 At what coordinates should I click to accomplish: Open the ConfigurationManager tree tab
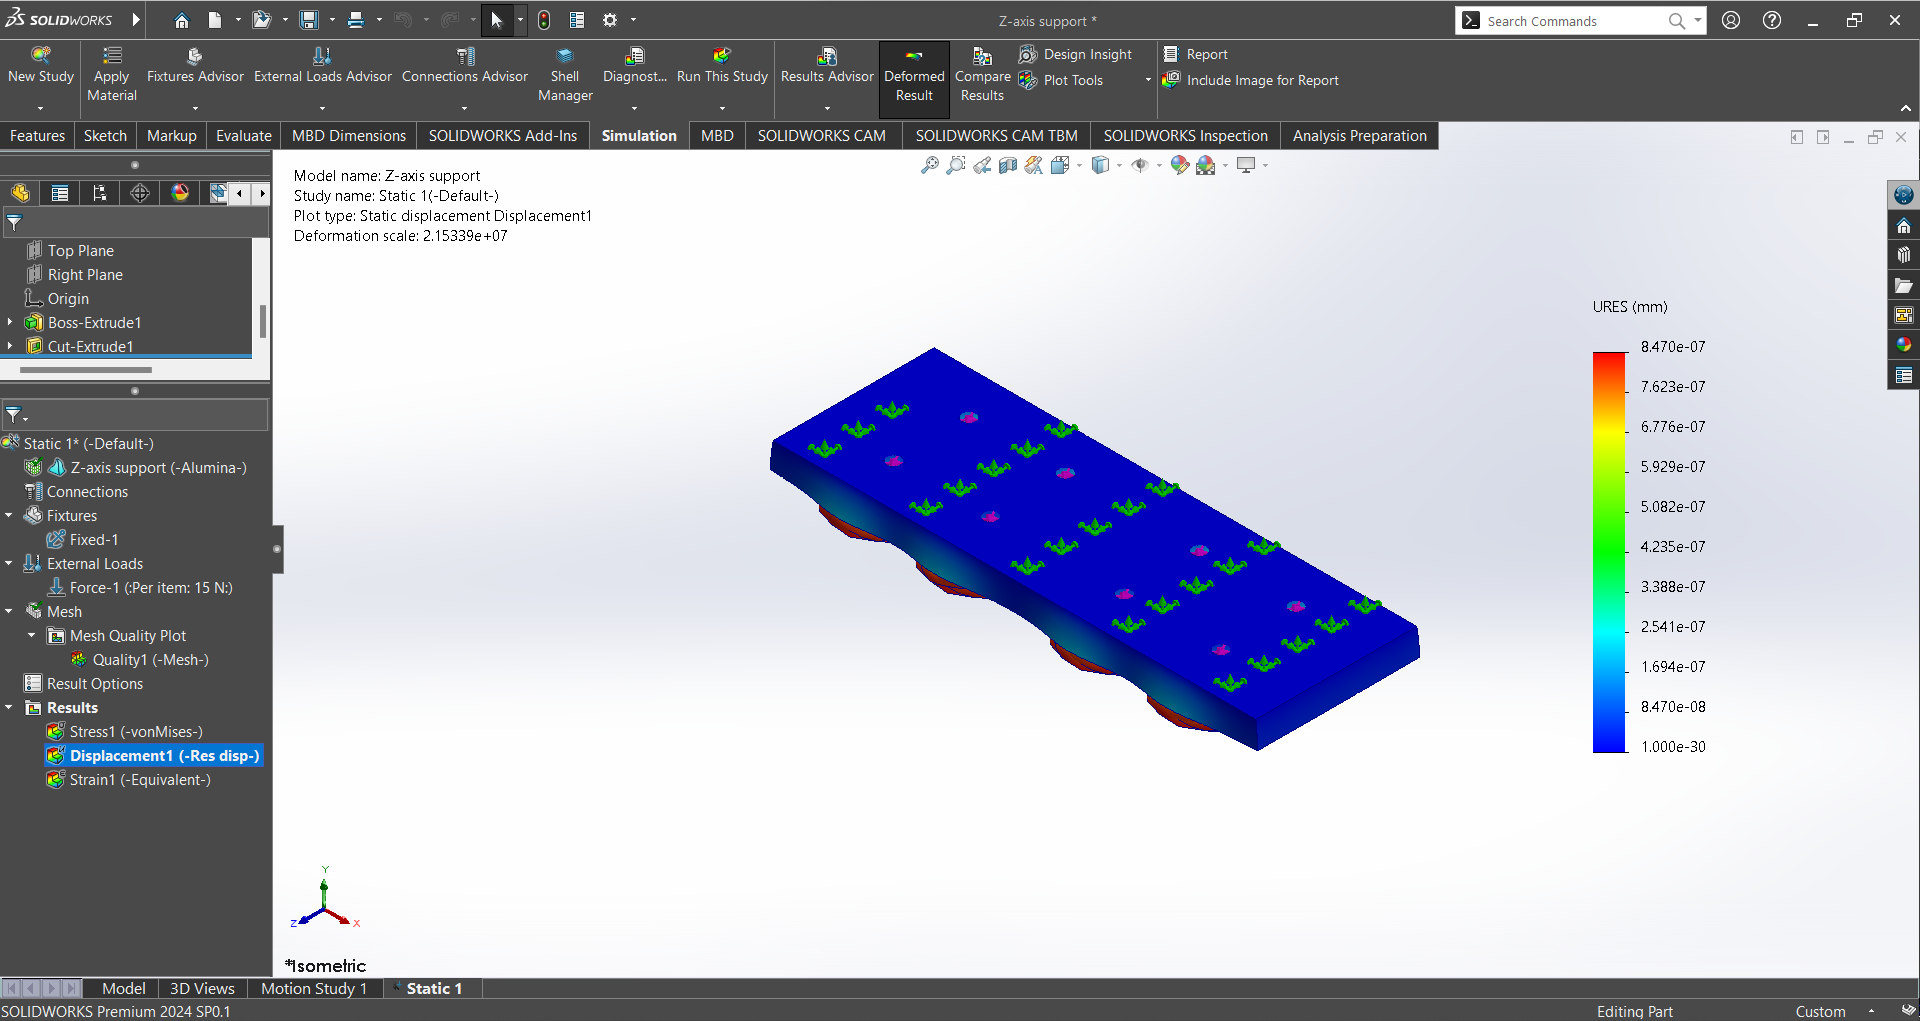click(100, 193)
